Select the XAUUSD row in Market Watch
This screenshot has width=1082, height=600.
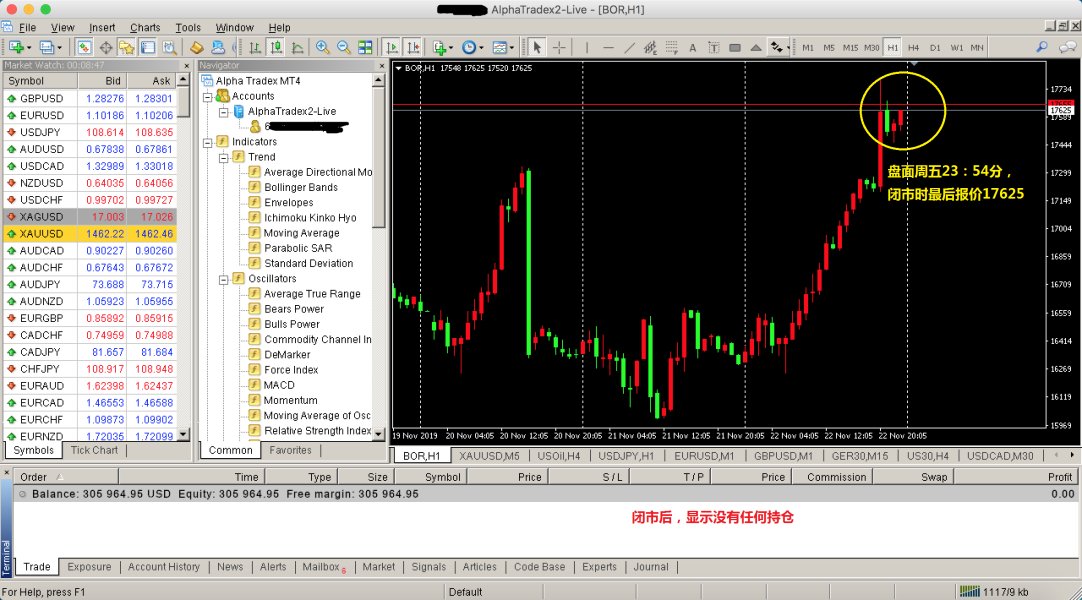(x=41, y=233)
